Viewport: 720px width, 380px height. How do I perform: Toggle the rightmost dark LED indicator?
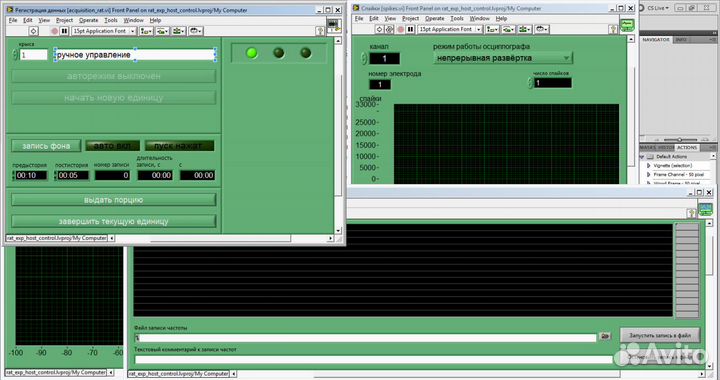[306, 53]
